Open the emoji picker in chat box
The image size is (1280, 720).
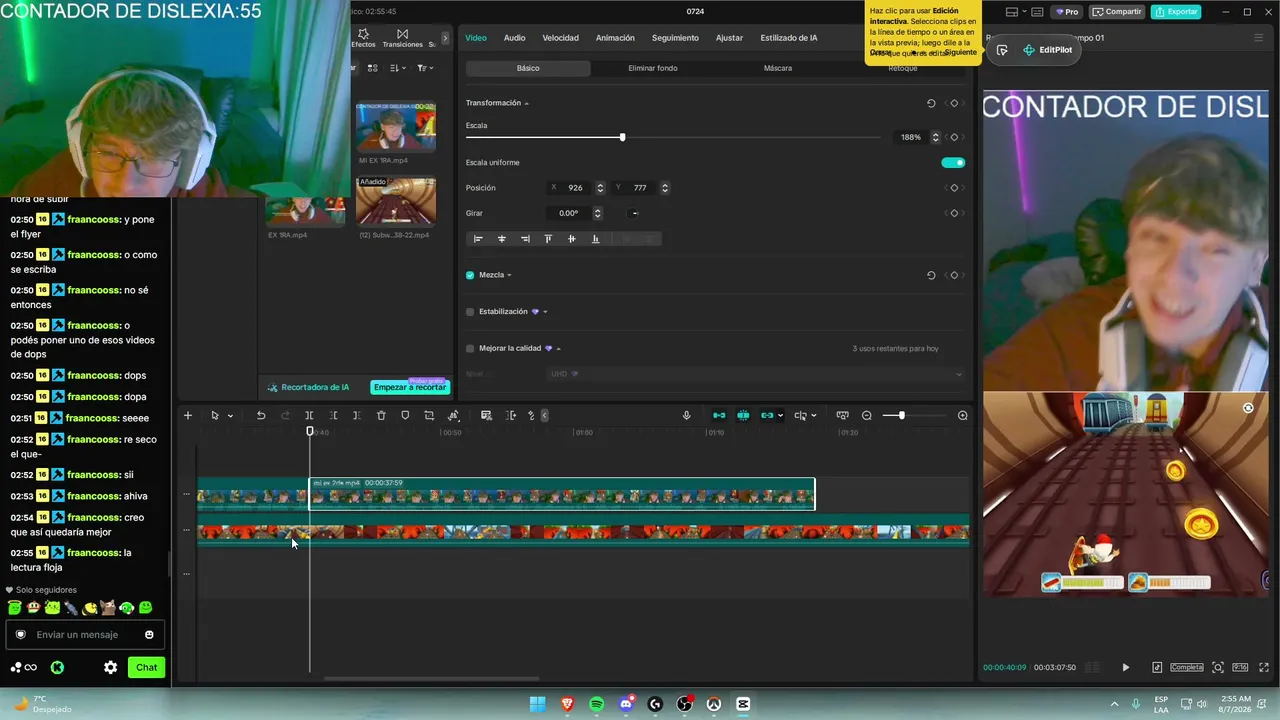(149, 634)
